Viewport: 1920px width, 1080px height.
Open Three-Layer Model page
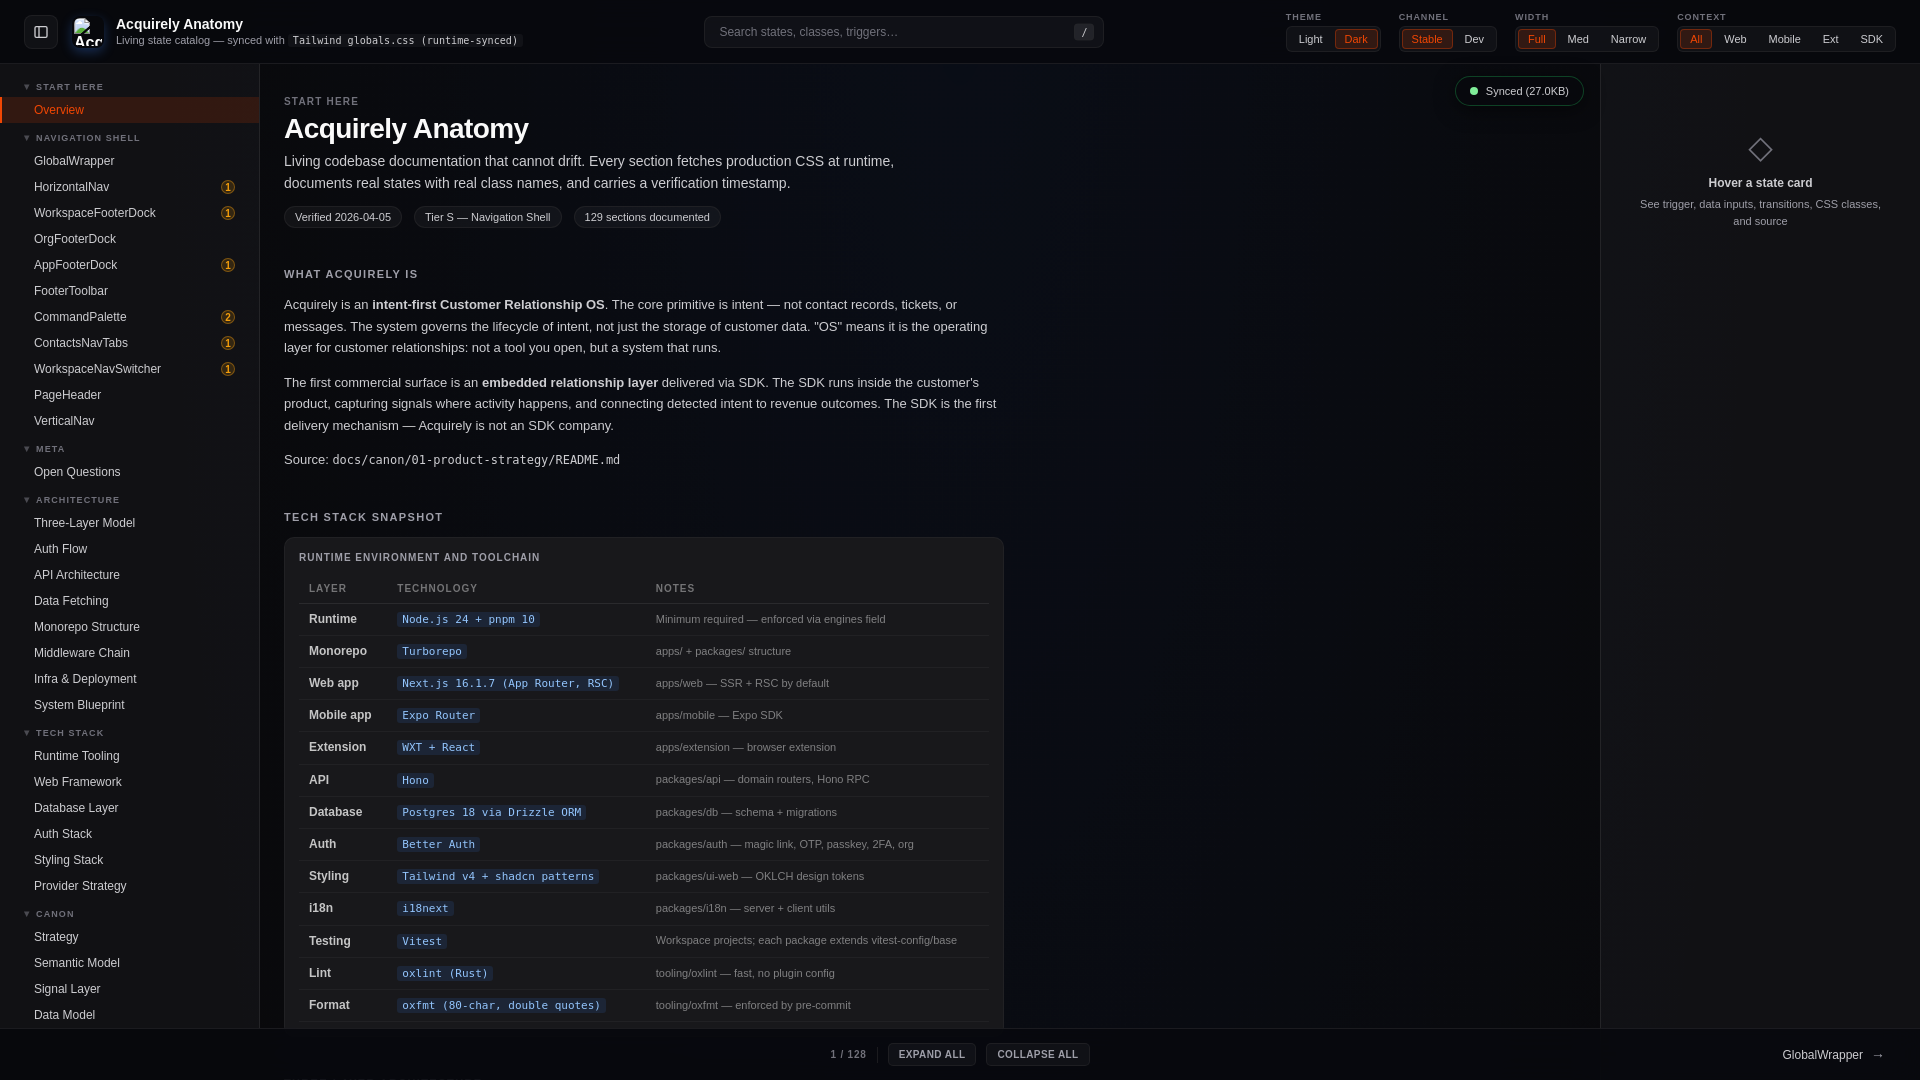pos(130,523)
